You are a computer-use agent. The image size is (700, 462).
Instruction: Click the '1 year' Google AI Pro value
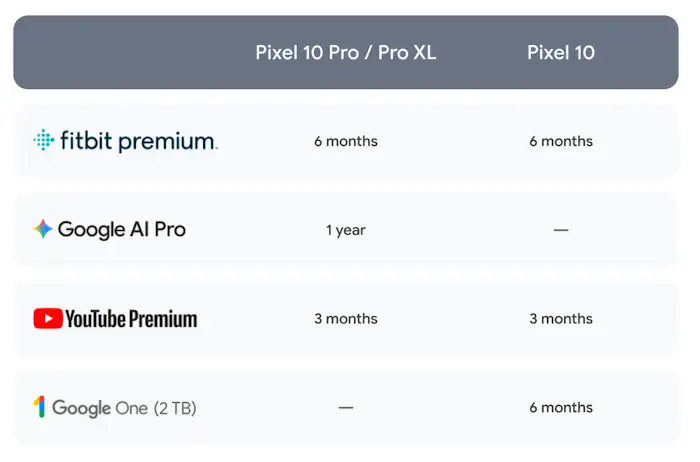pos(345,230)
